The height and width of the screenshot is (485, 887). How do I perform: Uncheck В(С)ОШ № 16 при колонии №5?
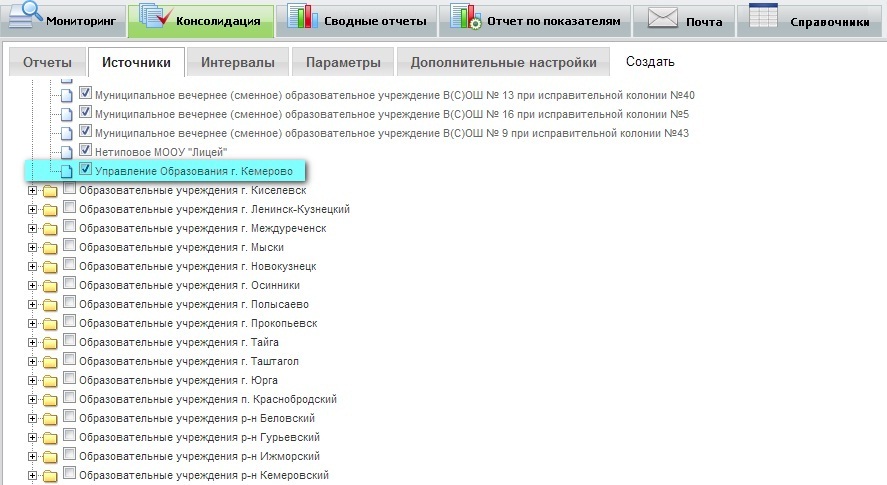(x=85, y=112)
